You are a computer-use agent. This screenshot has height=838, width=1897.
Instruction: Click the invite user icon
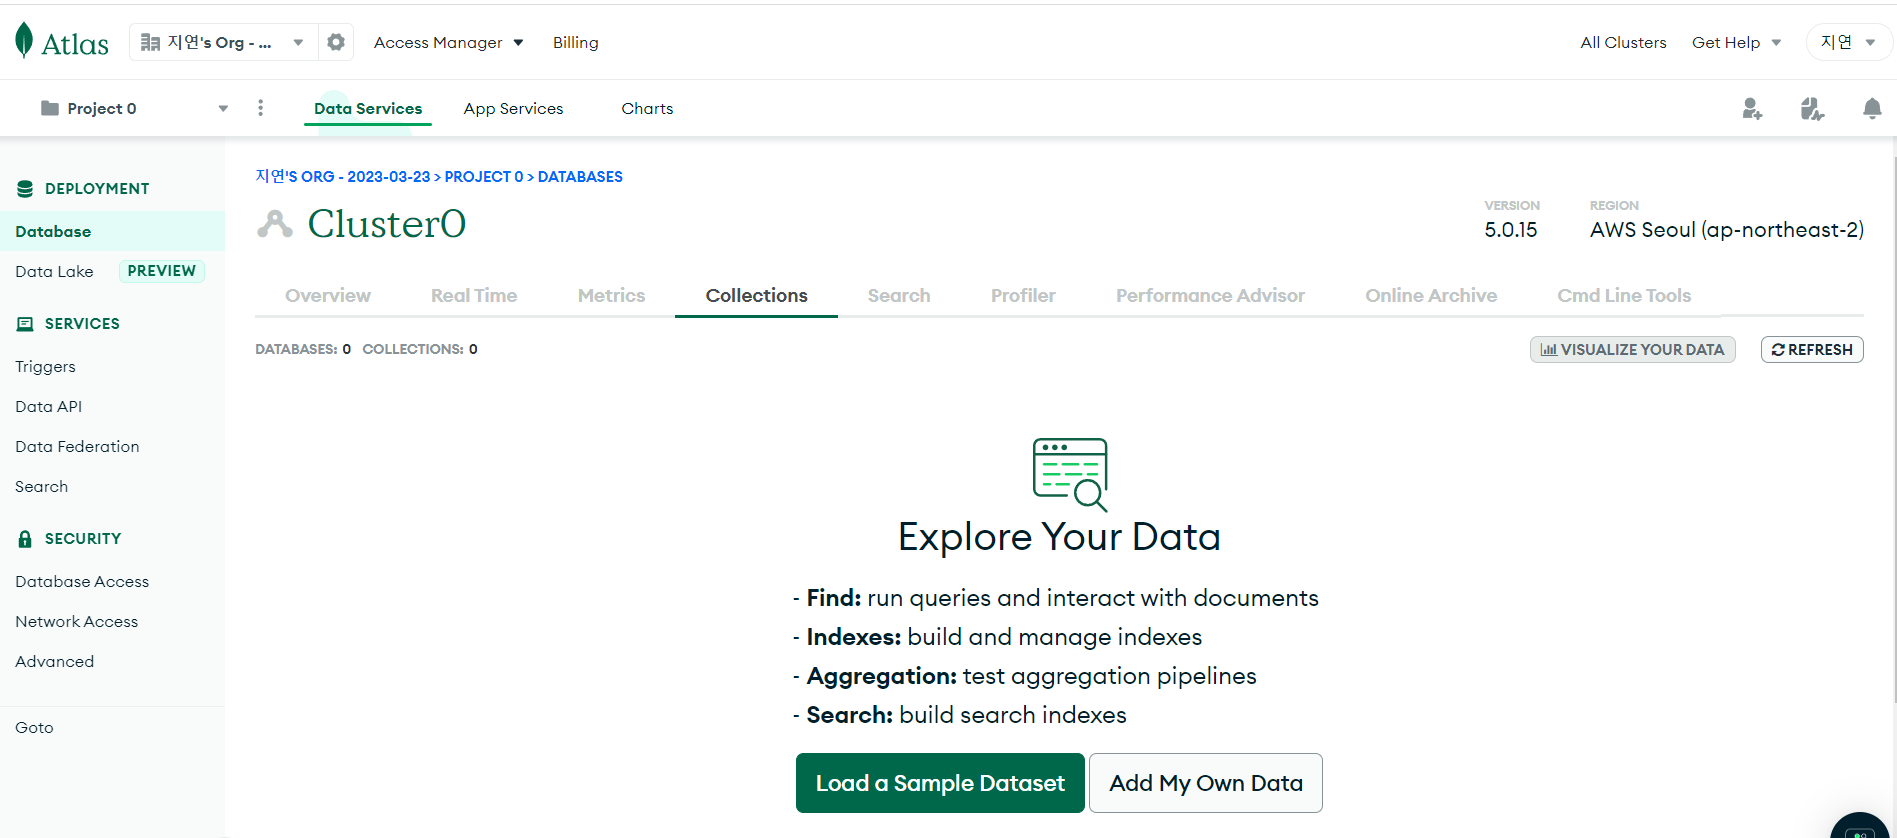tap(1752, 108)
